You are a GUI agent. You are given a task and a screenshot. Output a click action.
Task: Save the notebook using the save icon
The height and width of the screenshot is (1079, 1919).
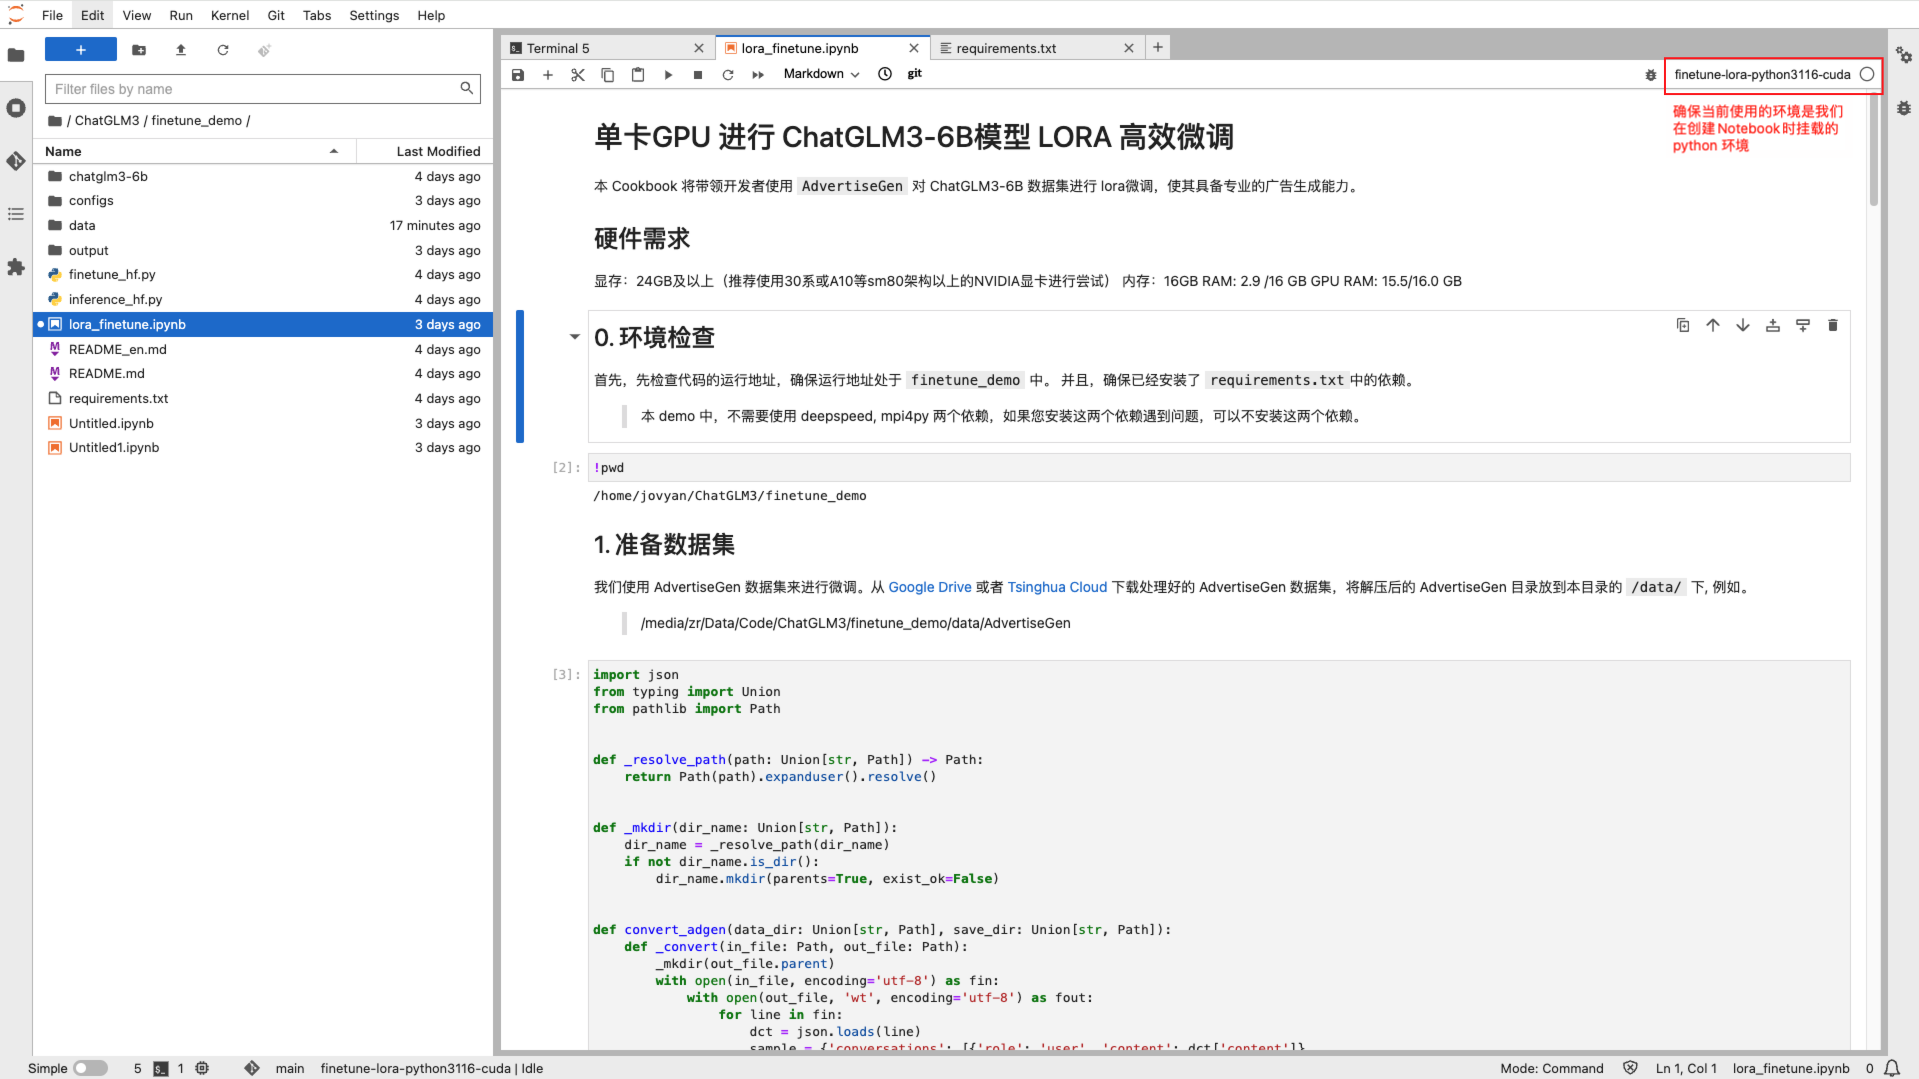[x=517, y=74]
